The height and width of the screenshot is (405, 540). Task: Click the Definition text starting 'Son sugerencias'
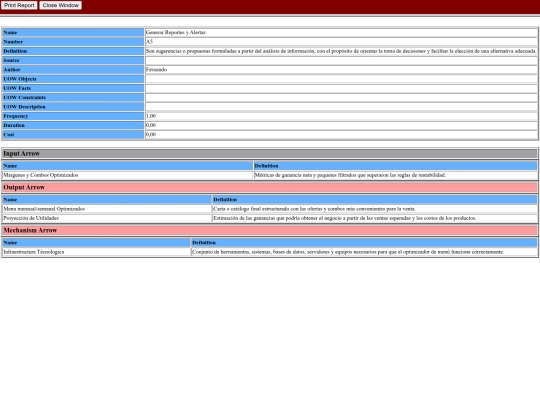(x=341, y=51)
